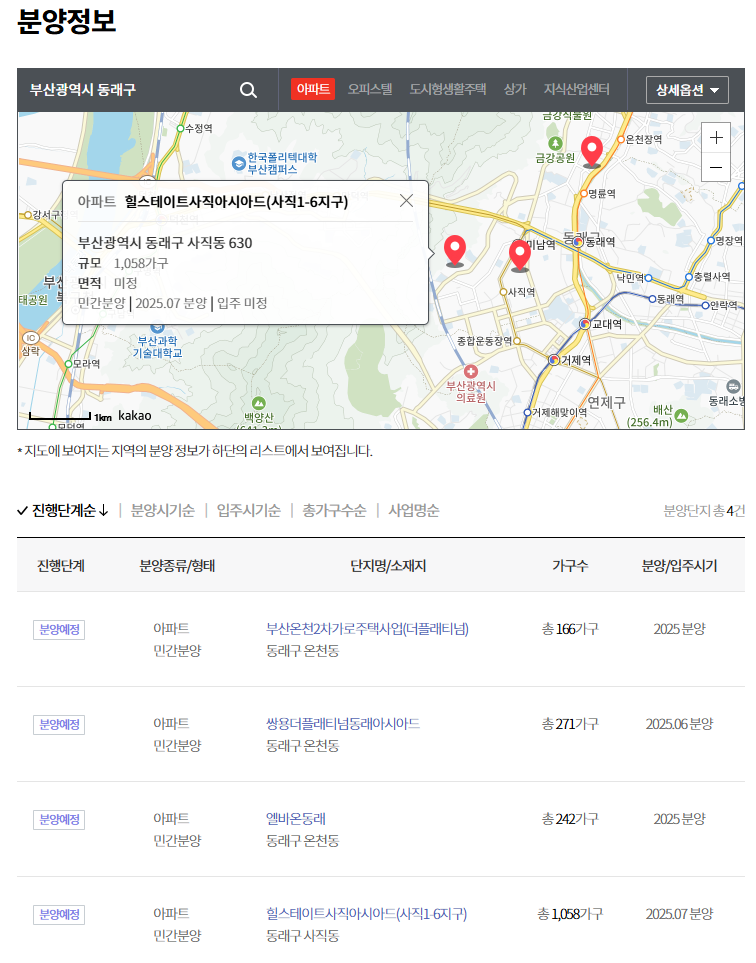
Task: Sort by 총가구수순
Action: [x=334, y=510]
